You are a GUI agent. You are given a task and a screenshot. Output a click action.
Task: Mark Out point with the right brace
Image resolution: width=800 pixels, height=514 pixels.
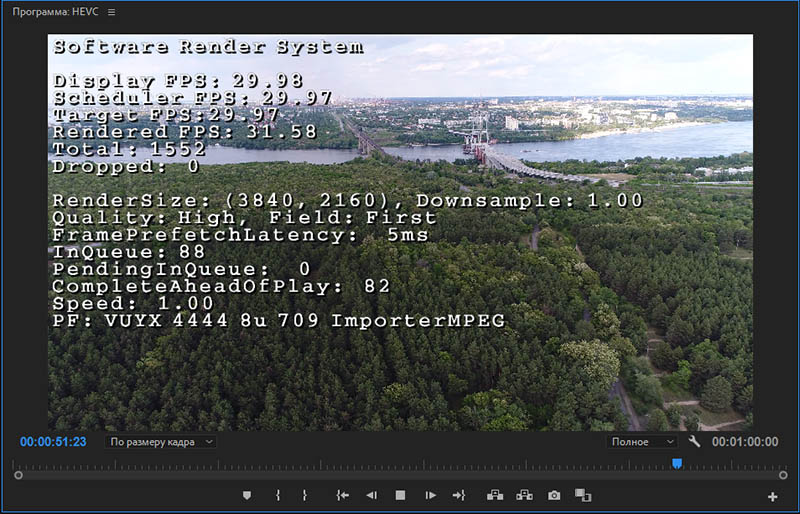(305, 495)
